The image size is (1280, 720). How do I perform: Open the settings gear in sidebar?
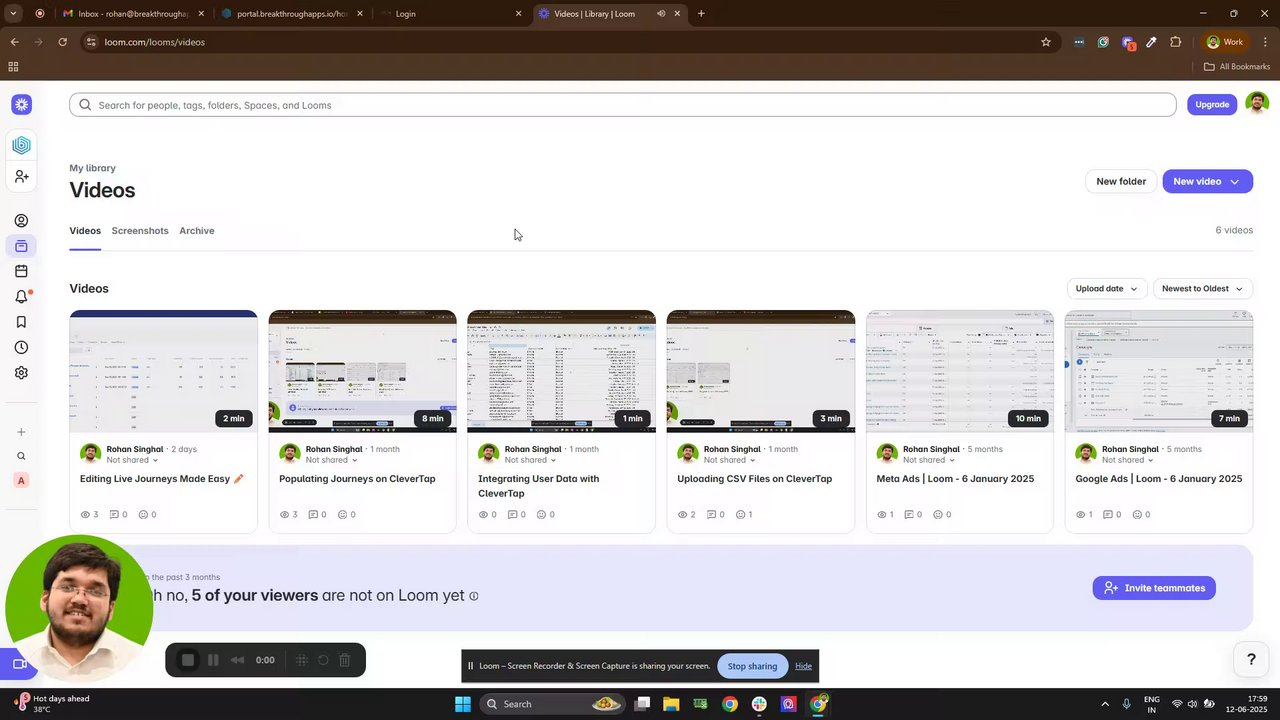click(x=21, y=372)
